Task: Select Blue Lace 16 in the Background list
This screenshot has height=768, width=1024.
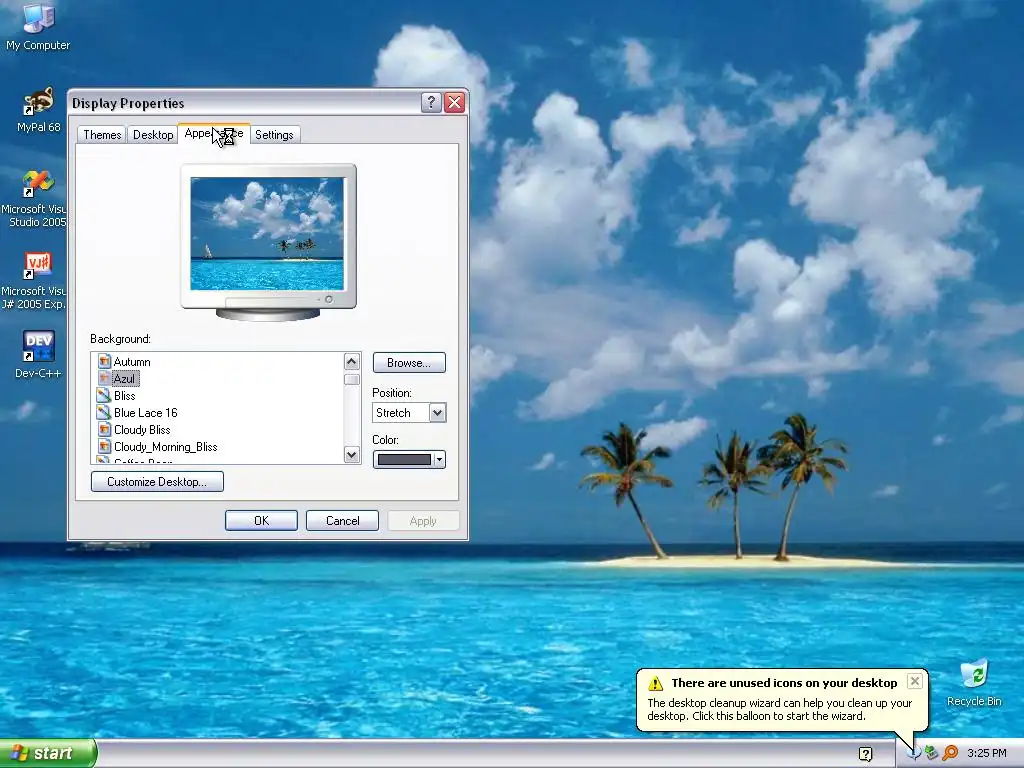Action: tap(146, 413)
